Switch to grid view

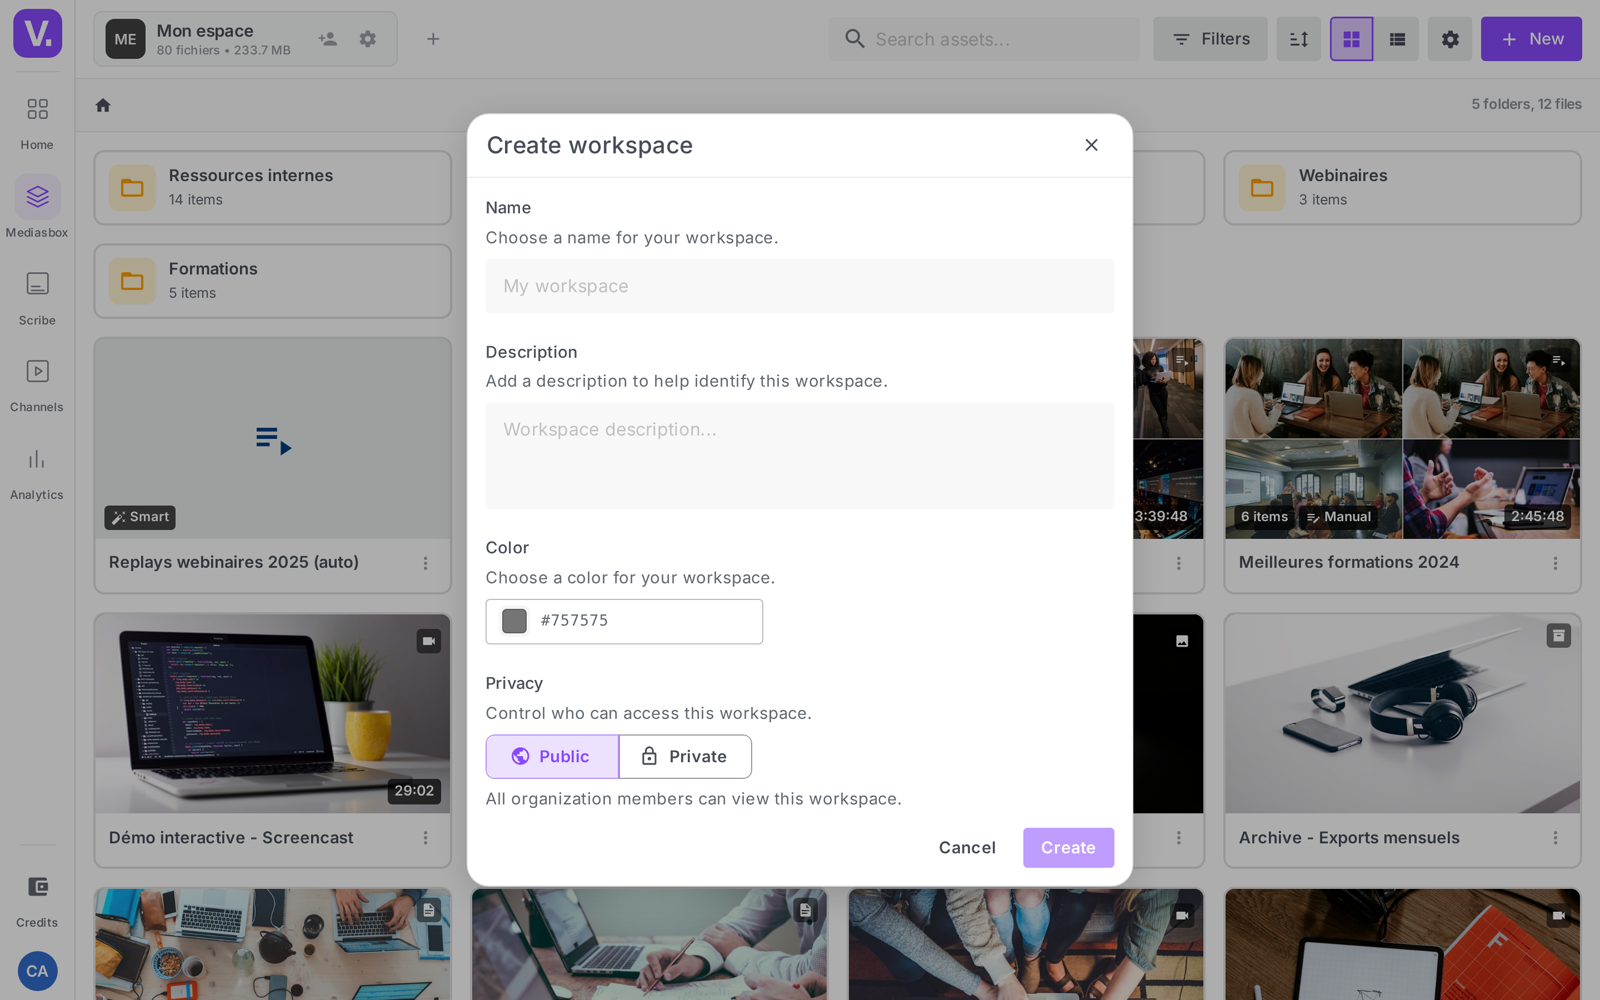[x=1351, y=39]
